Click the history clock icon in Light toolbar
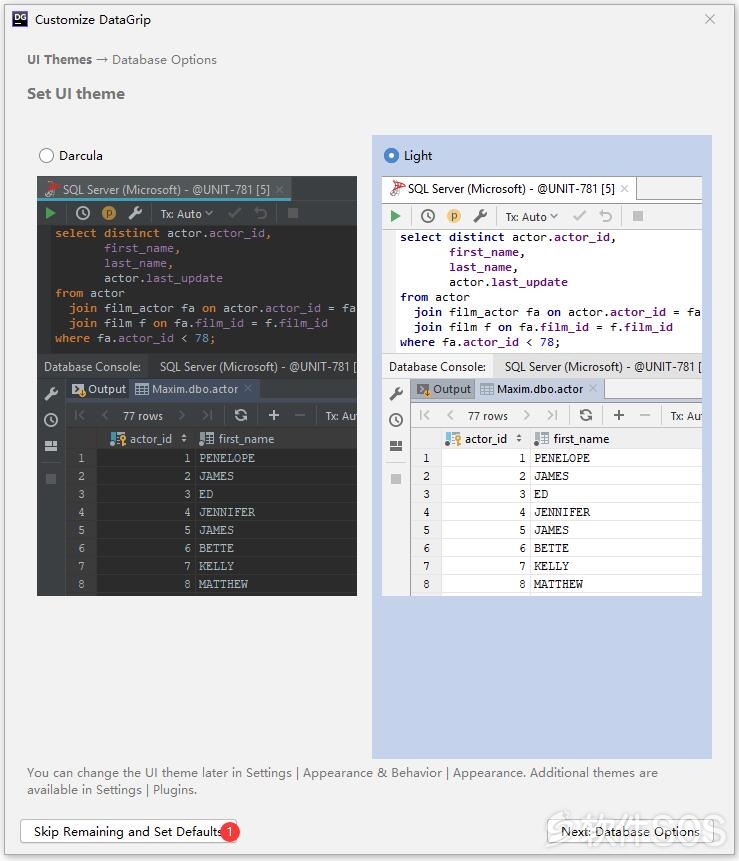The height and width of the screenshot is (861, 739). 428,216
